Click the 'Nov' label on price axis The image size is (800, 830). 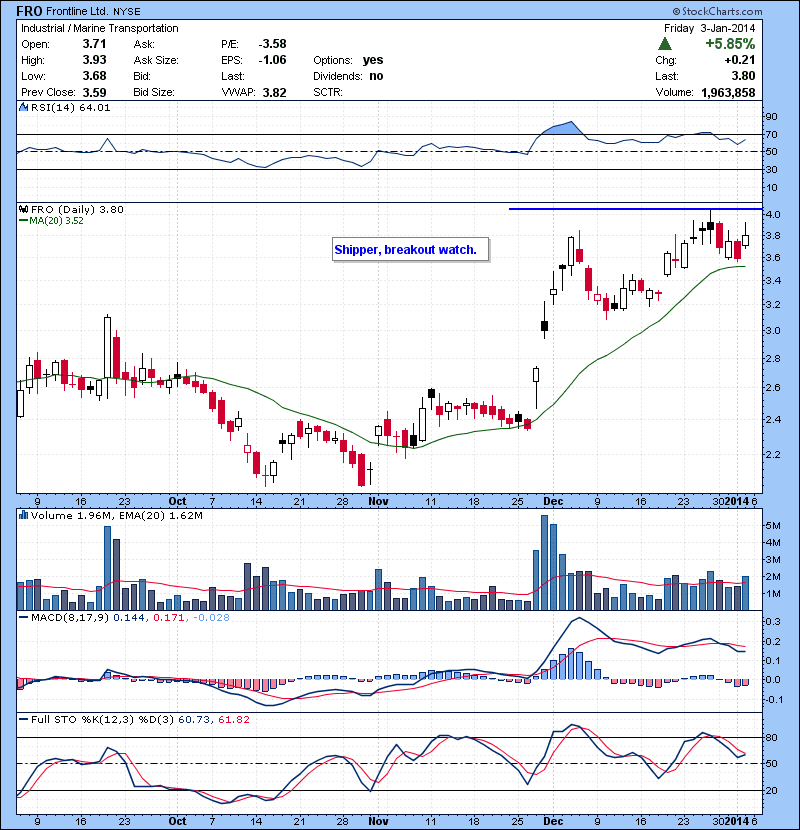(378, 501)
